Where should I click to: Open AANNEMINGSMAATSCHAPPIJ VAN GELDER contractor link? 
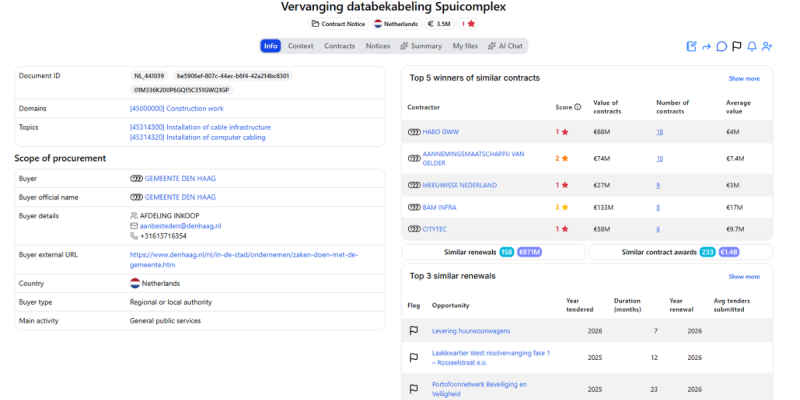coord(473,158)
